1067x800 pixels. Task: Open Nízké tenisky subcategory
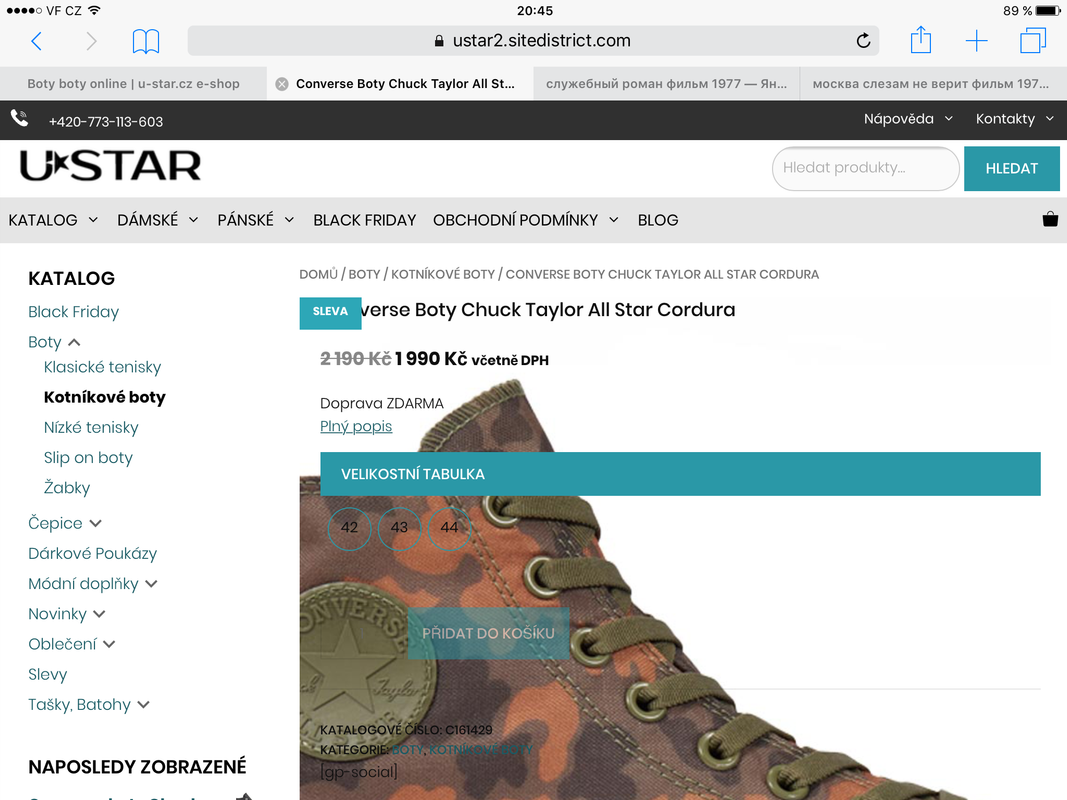[x=91, y=427]
